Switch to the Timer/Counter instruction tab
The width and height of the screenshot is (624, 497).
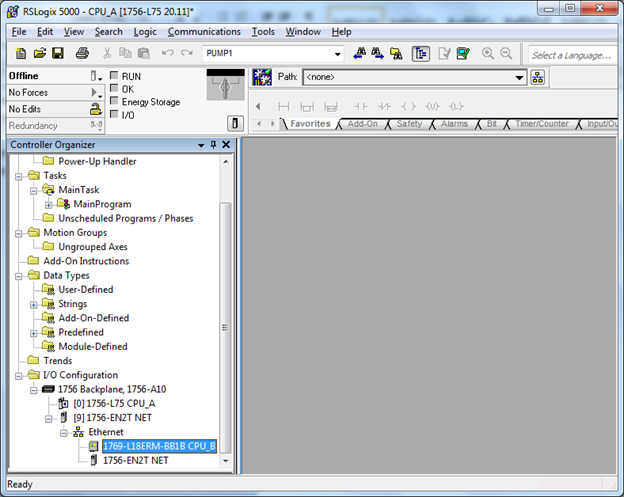click(542, 124)
